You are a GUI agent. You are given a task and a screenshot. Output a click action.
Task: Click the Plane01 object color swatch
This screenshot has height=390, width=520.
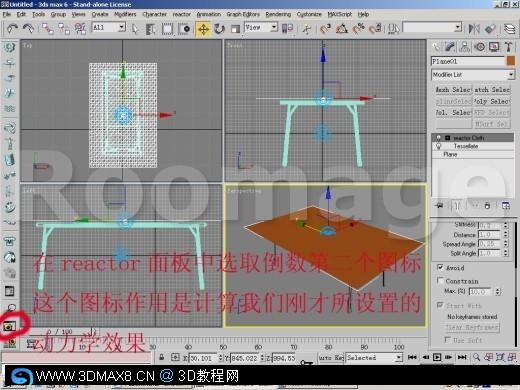[511, 61]
